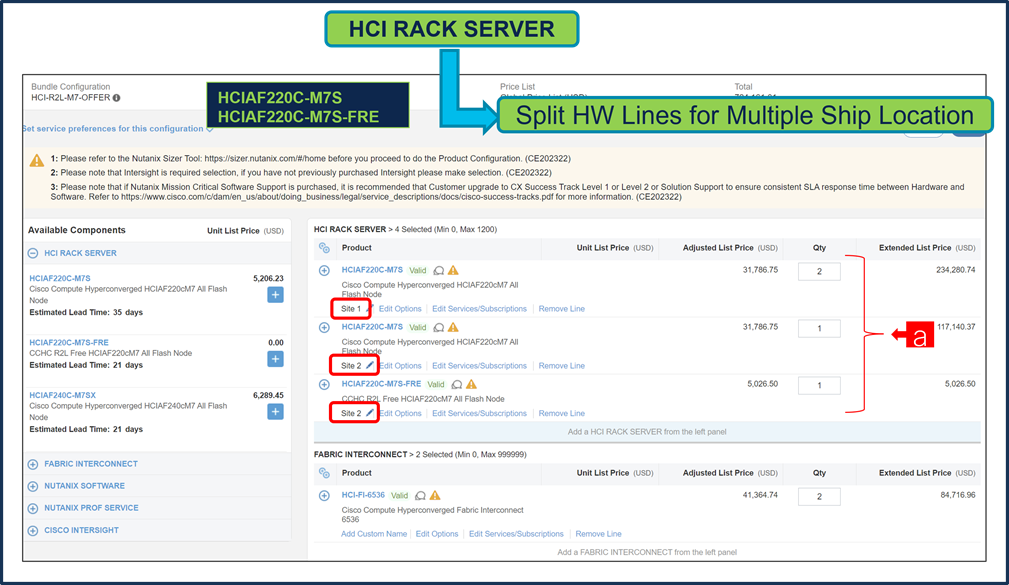Edit Services/Subscriptions for Site 1 HCIAF220C-M7S
The image size is (1009, 585).
pyautogui.click(x=479, y=309)
